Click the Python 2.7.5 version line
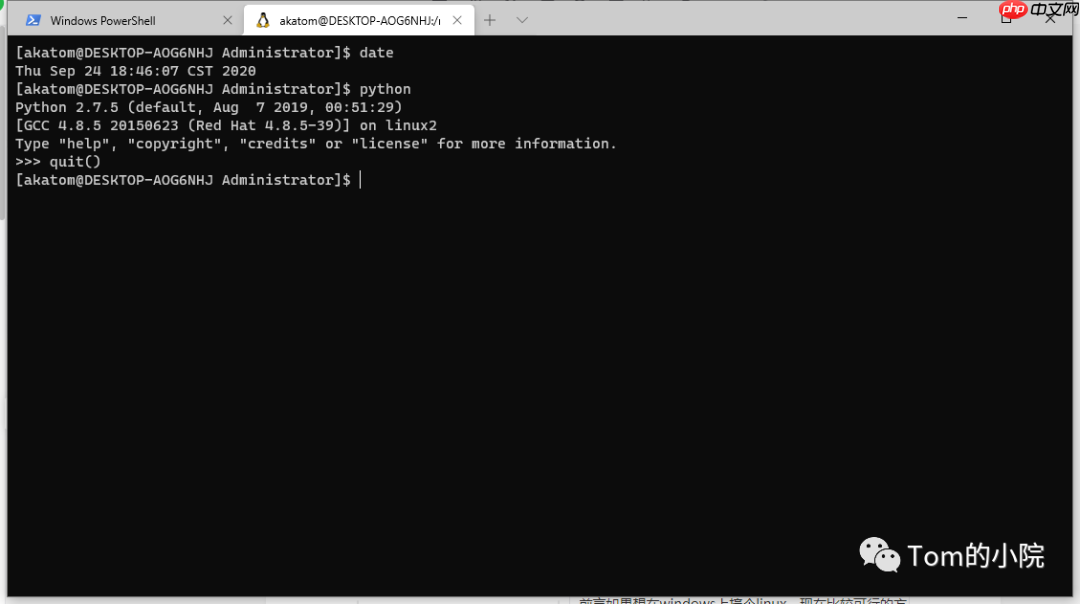The image size is (1080, 604). point(200,107)
